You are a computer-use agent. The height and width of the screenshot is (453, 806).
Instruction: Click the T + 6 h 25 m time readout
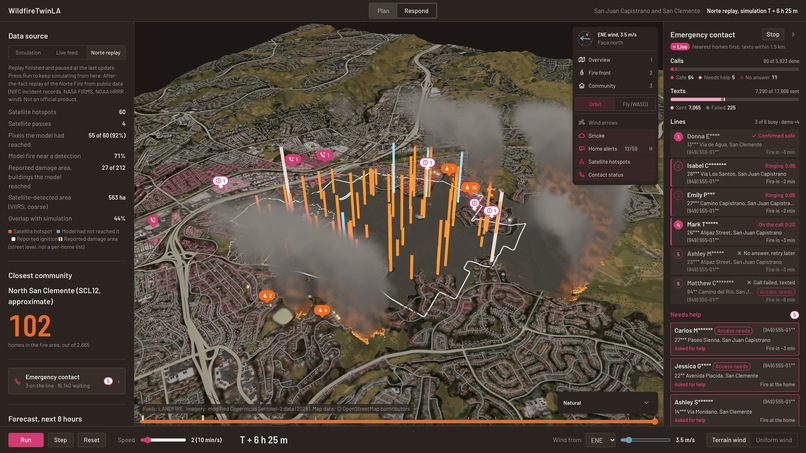point(264,440)
